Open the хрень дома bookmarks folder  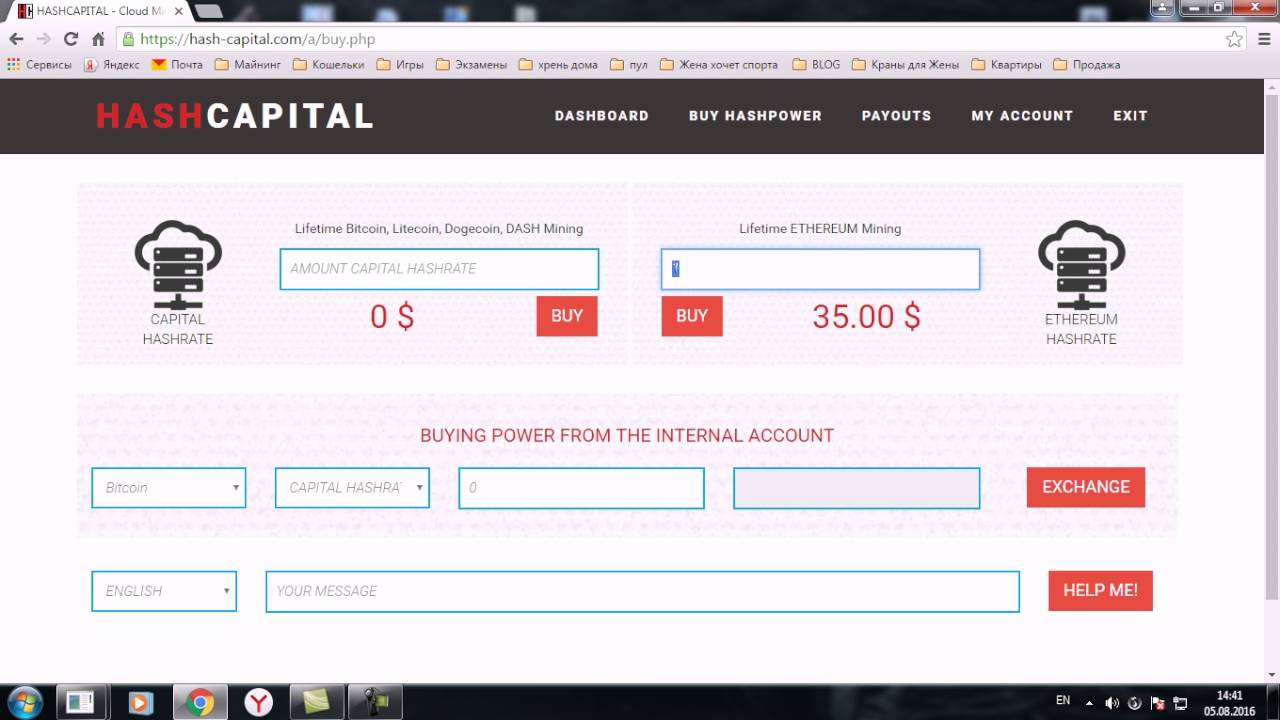(x=558, y=64)
